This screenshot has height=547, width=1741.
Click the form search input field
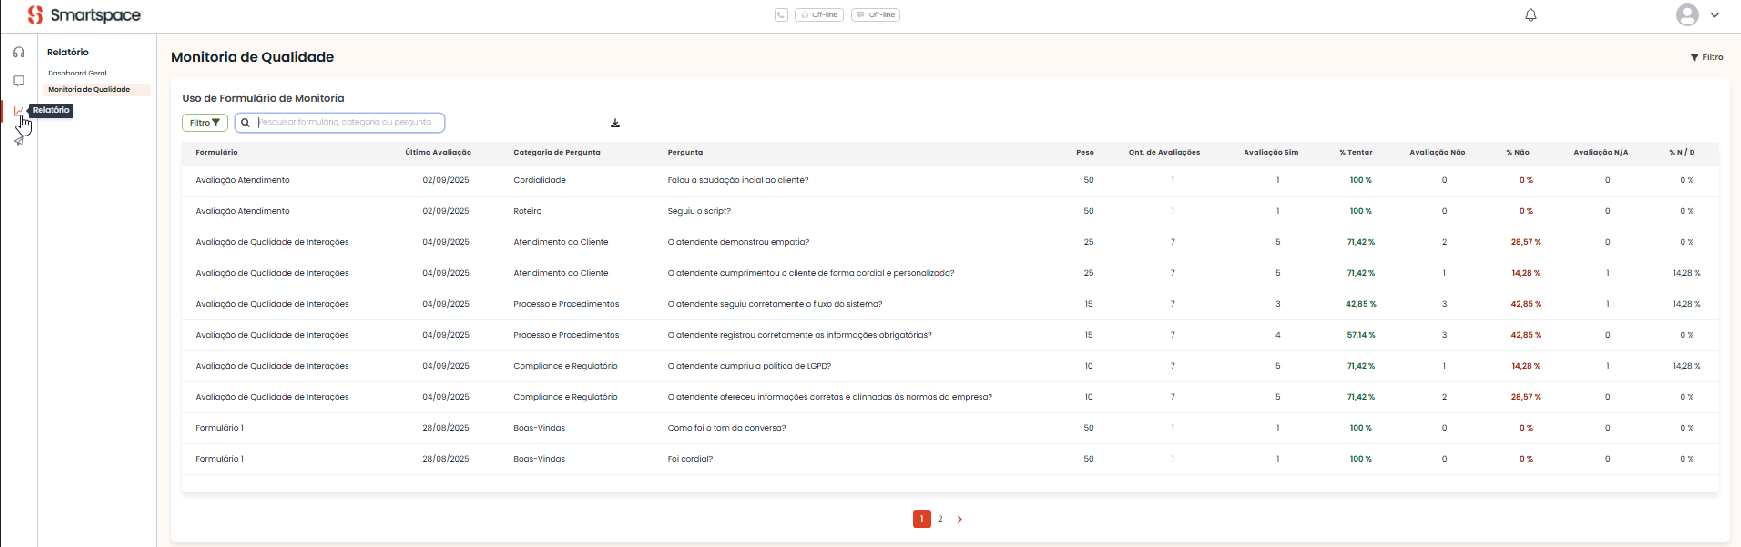coord(345,123)
